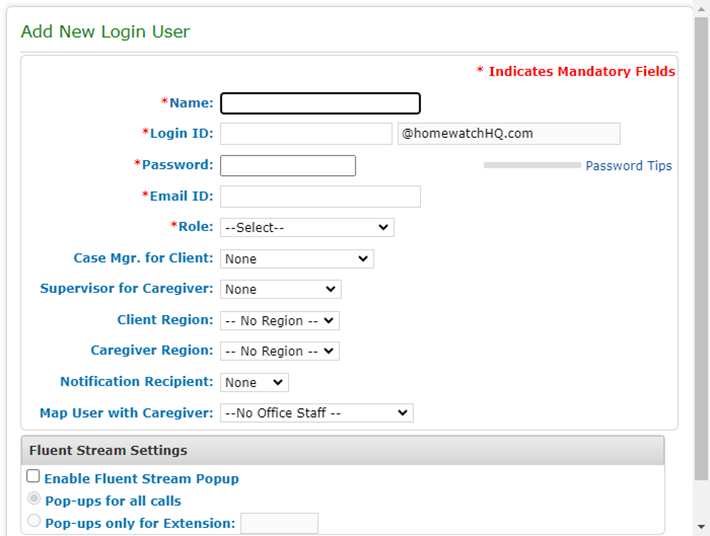Open Supervisor for Caregiver dropdown
This screenshot has width=710, height=536.
coord(280,290)
